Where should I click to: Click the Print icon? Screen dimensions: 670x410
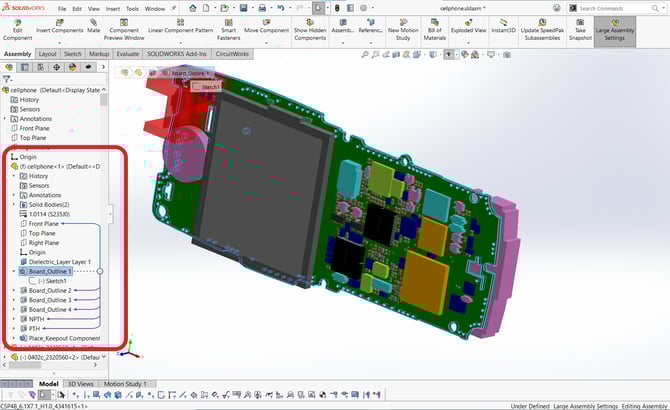(x=262, y=8)
